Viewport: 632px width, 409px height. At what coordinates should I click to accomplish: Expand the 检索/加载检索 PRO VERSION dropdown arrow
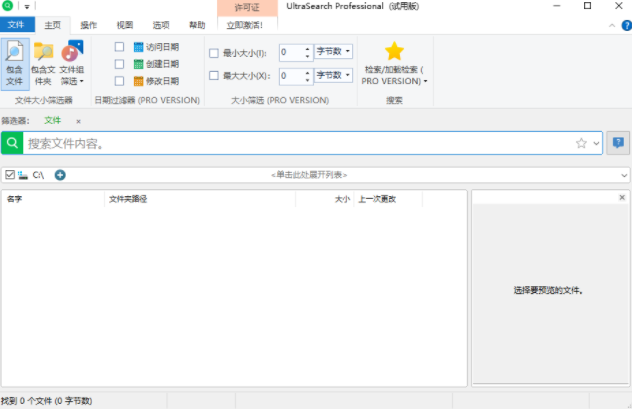[x=425, y=81]
